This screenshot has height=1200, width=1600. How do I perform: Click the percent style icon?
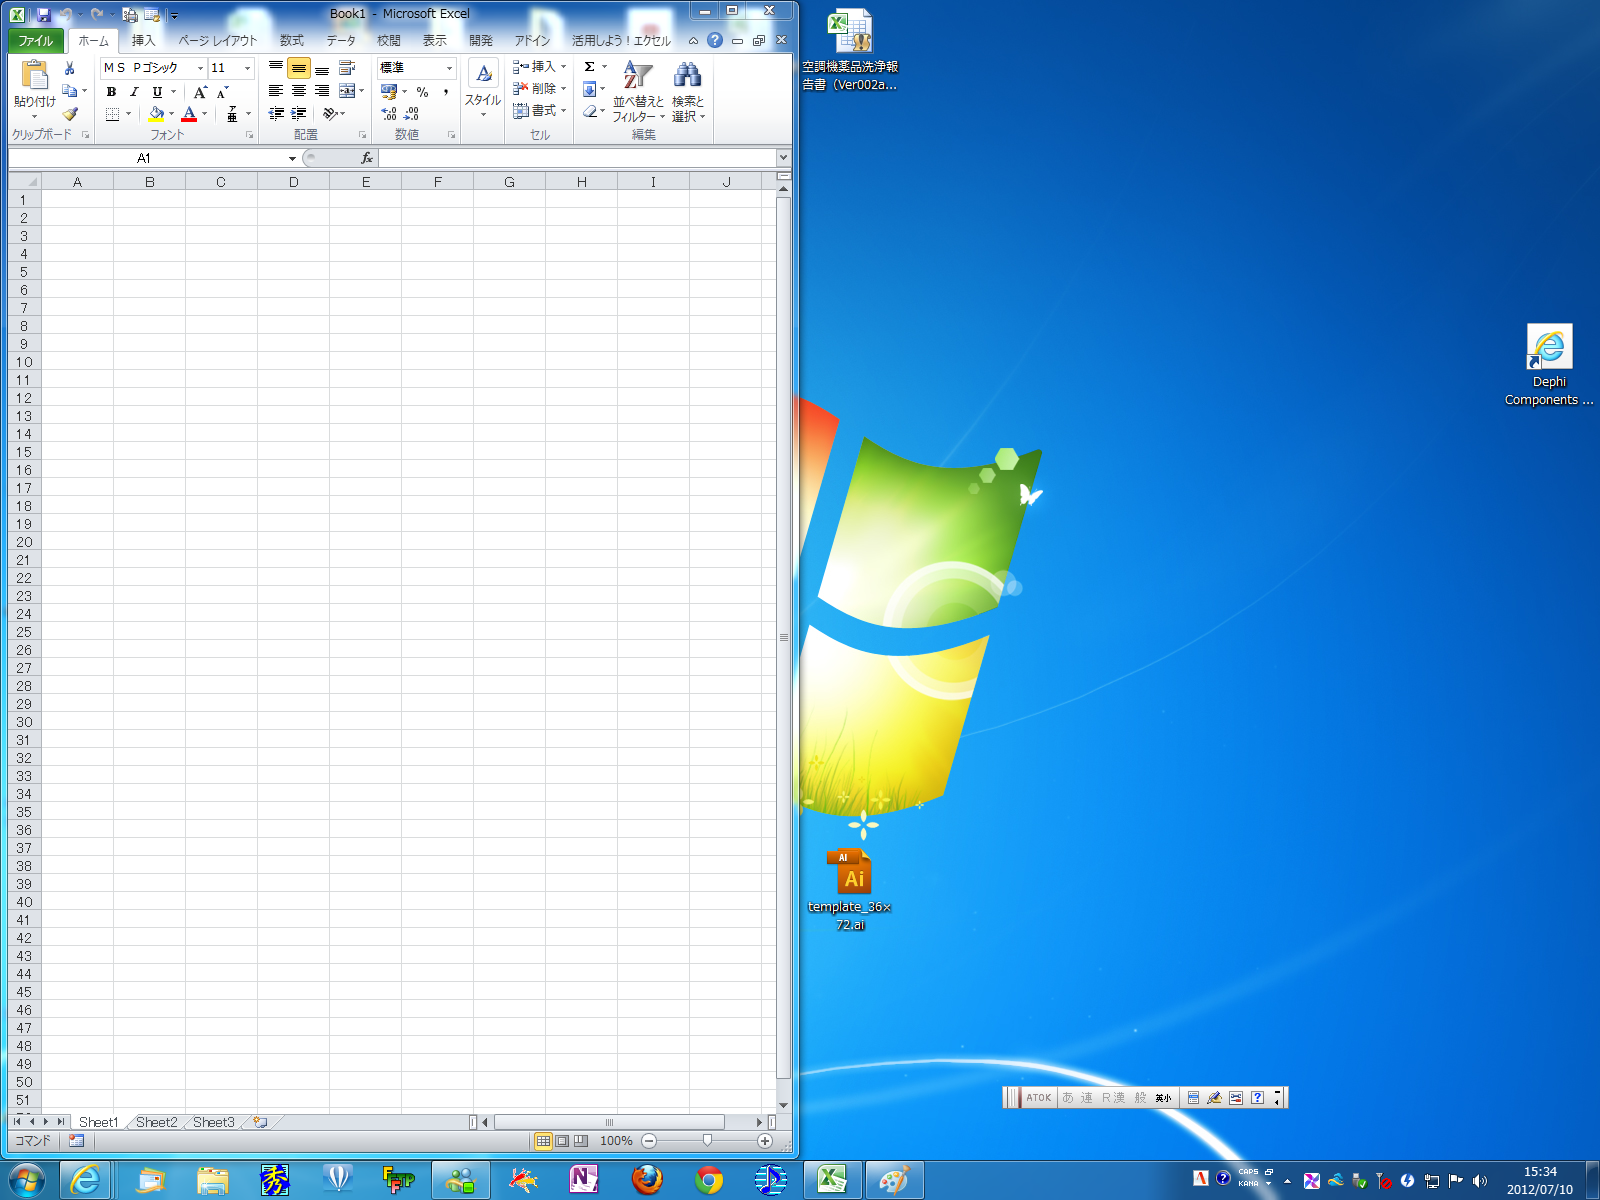422,91
